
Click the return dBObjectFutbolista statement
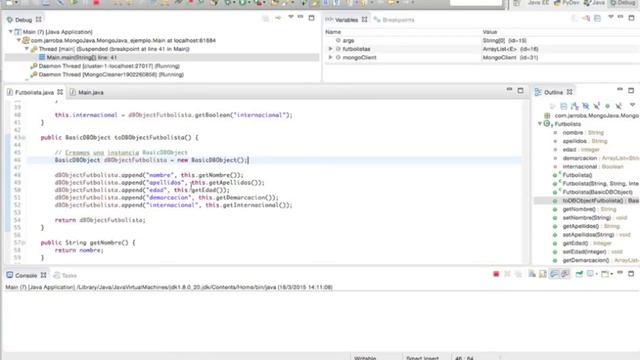(x=100, y=220)
